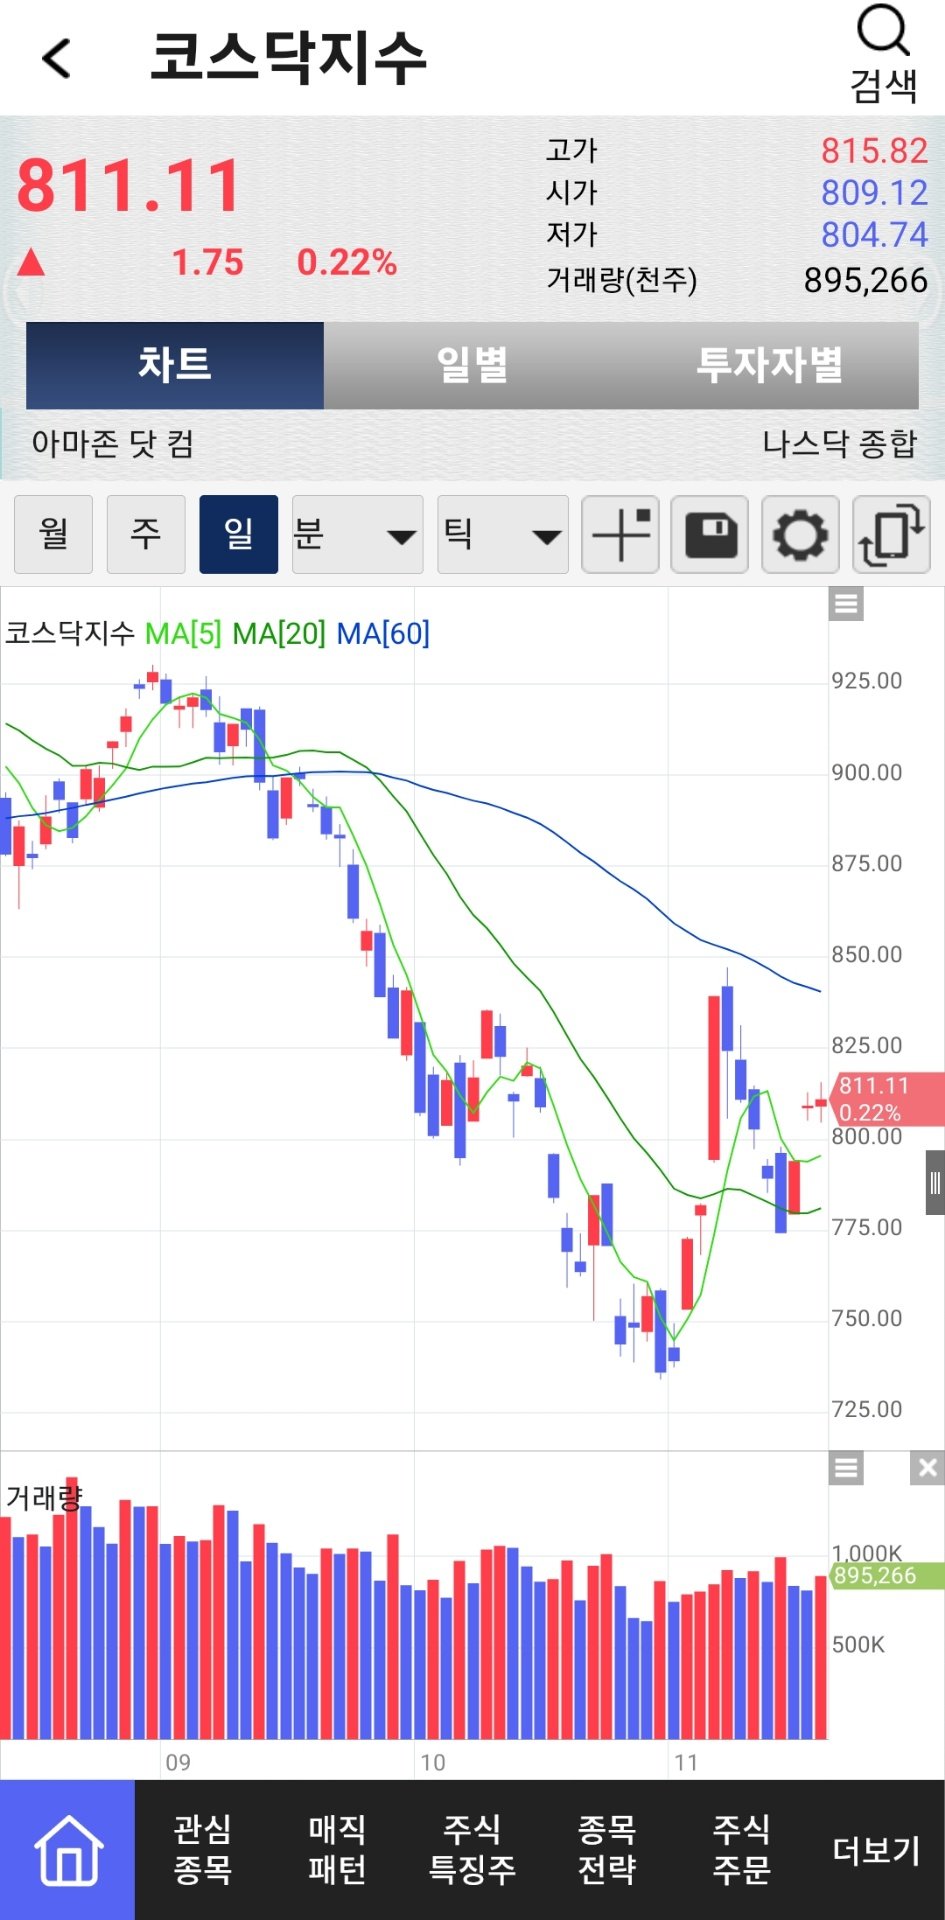Open 관심종목 in the bottom menu
The width and height of the screenshot is (945, 1920).
point(202,1850)
